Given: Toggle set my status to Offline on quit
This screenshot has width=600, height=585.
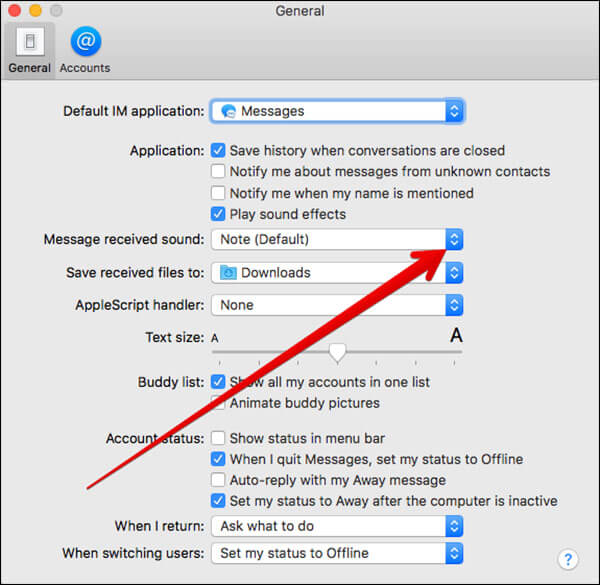Looking at the screenshot, I should (218, 459).
